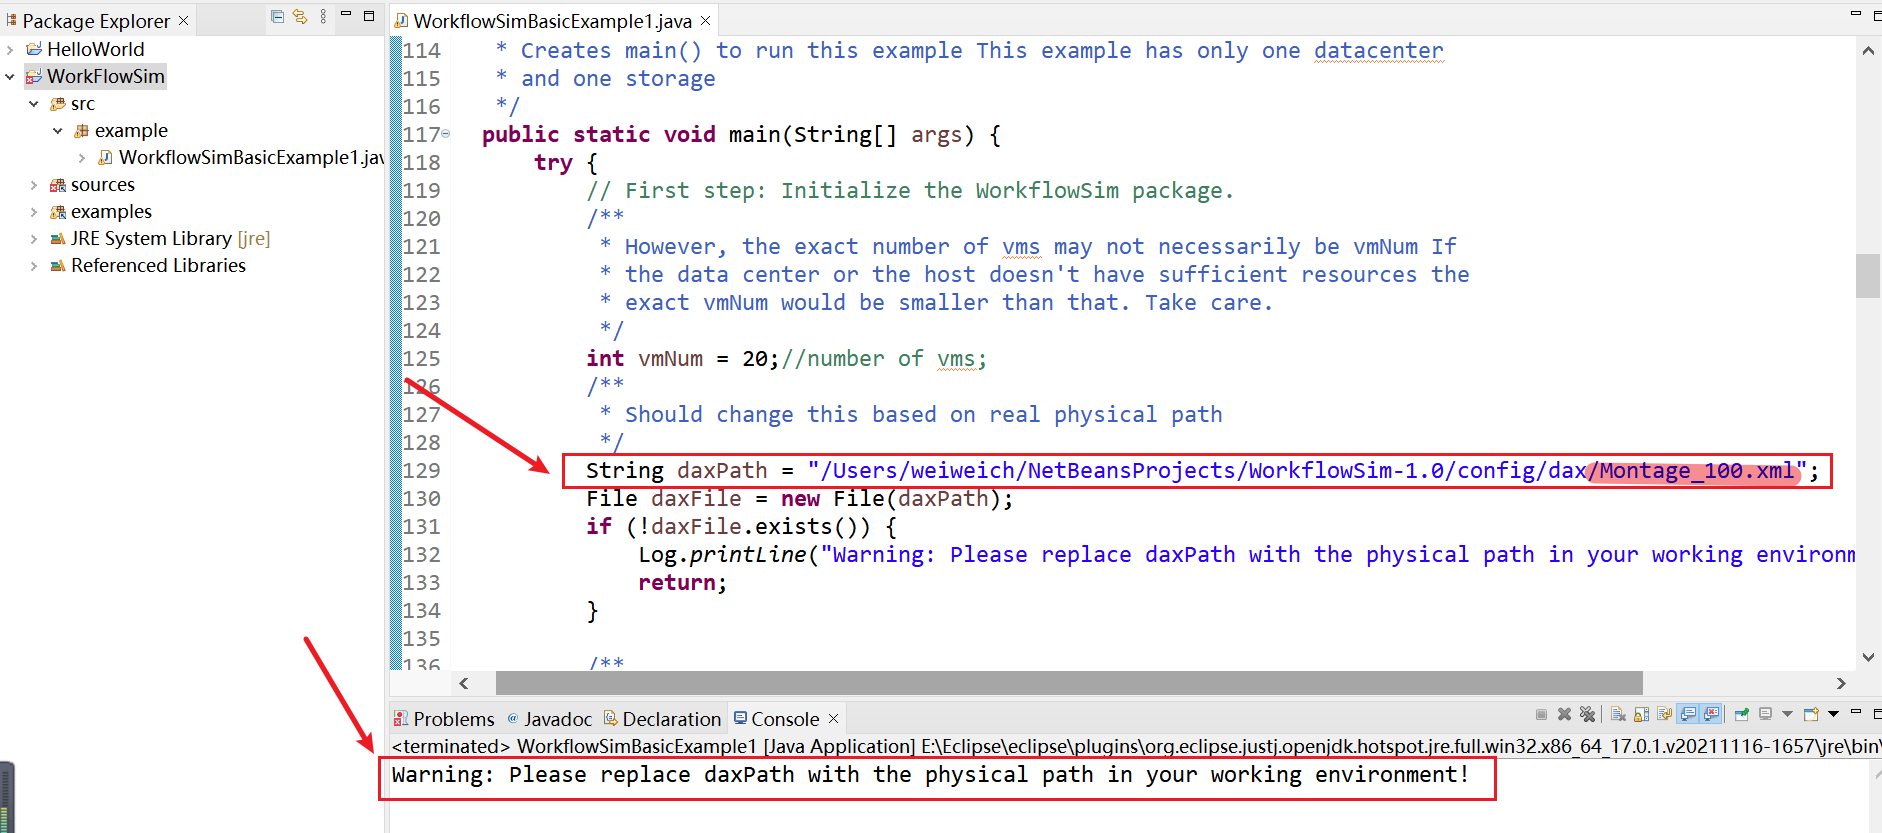Click the 'return;' statement on line 133
Screen dimensions: 1882x833
click(x=683, y=583)
